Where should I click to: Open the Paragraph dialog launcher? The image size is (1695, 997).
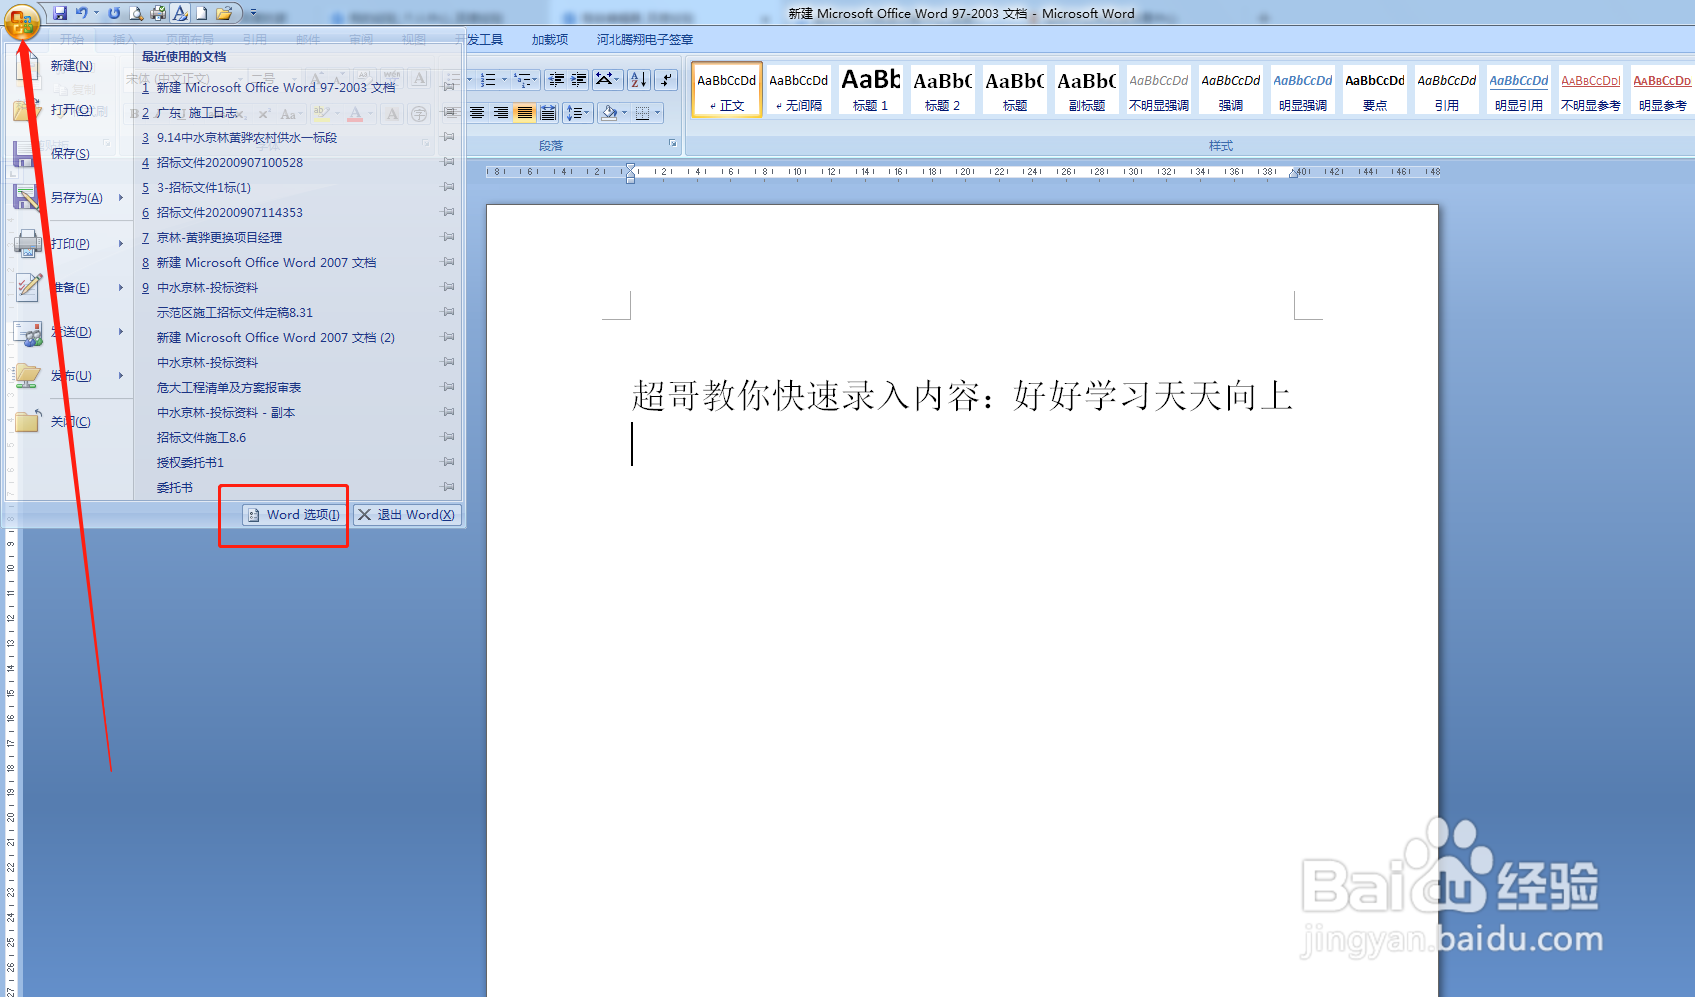673,144
